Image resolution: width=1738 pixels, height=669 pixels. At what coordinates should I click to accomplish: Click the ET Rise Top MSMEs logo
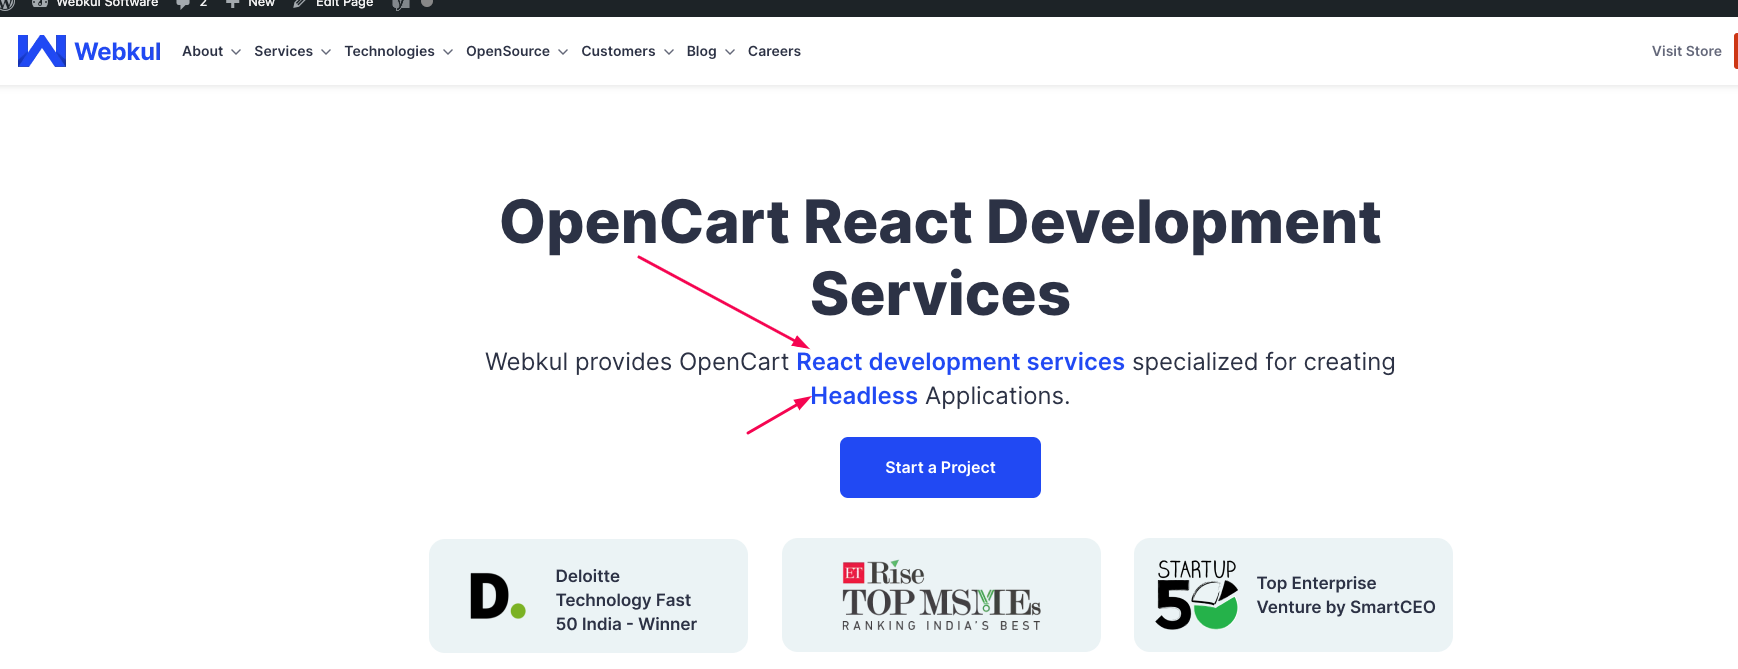click(941, 596)
